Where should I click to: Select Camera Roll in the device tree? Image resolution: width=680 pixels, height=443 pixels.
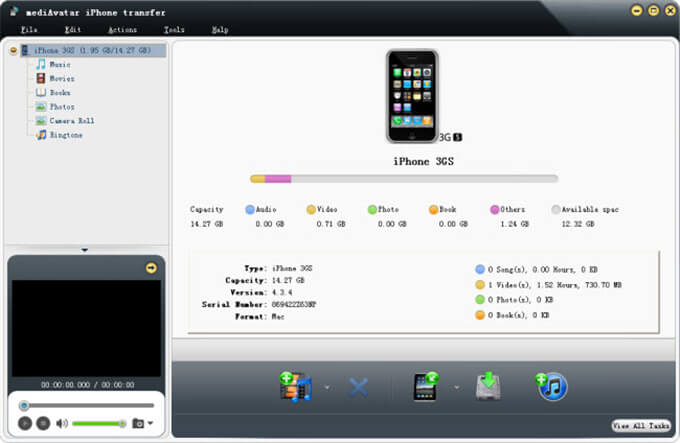pos(72,121)
